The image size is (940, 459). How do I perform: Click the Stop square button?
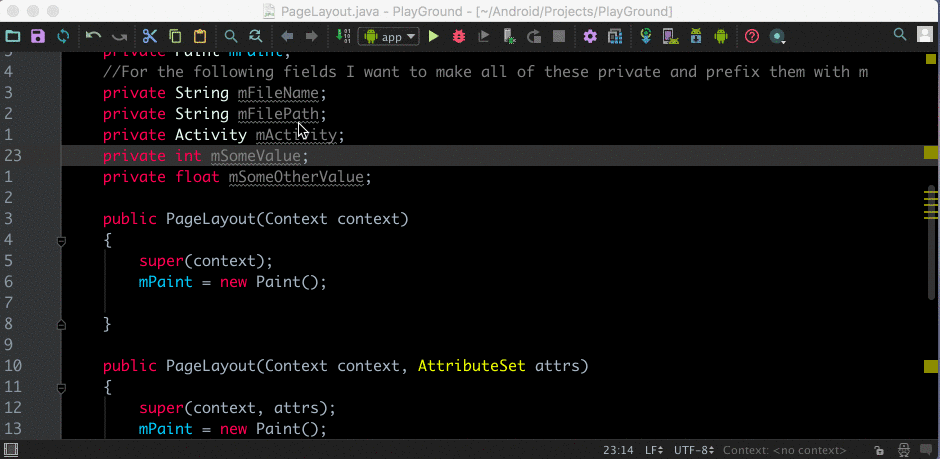pos(559,37)
